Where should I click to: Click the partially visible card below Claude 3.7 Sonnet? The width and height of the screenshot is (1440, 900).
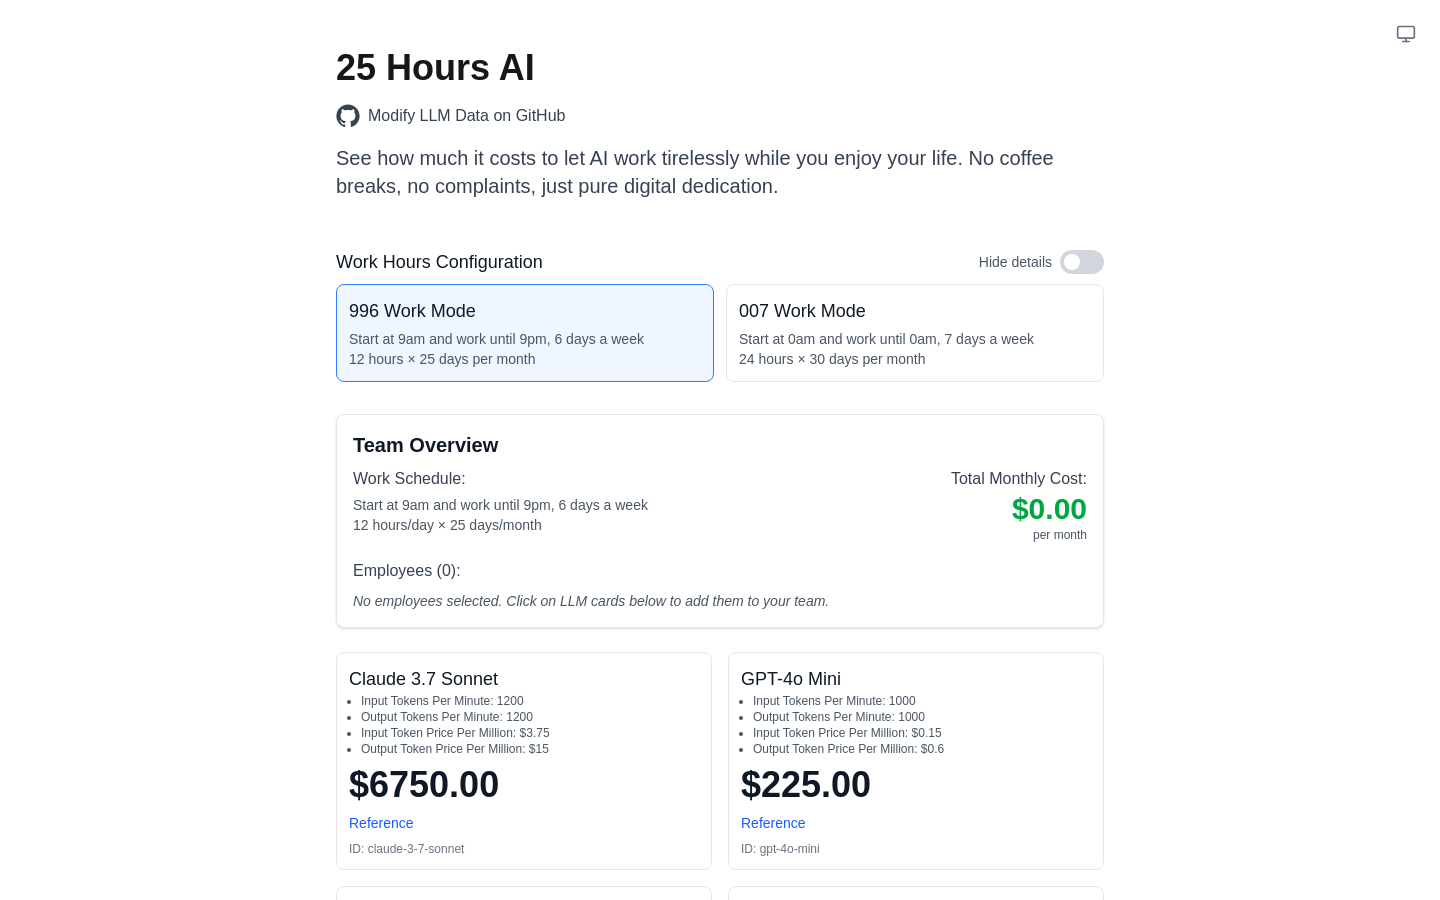pos(524,893)
